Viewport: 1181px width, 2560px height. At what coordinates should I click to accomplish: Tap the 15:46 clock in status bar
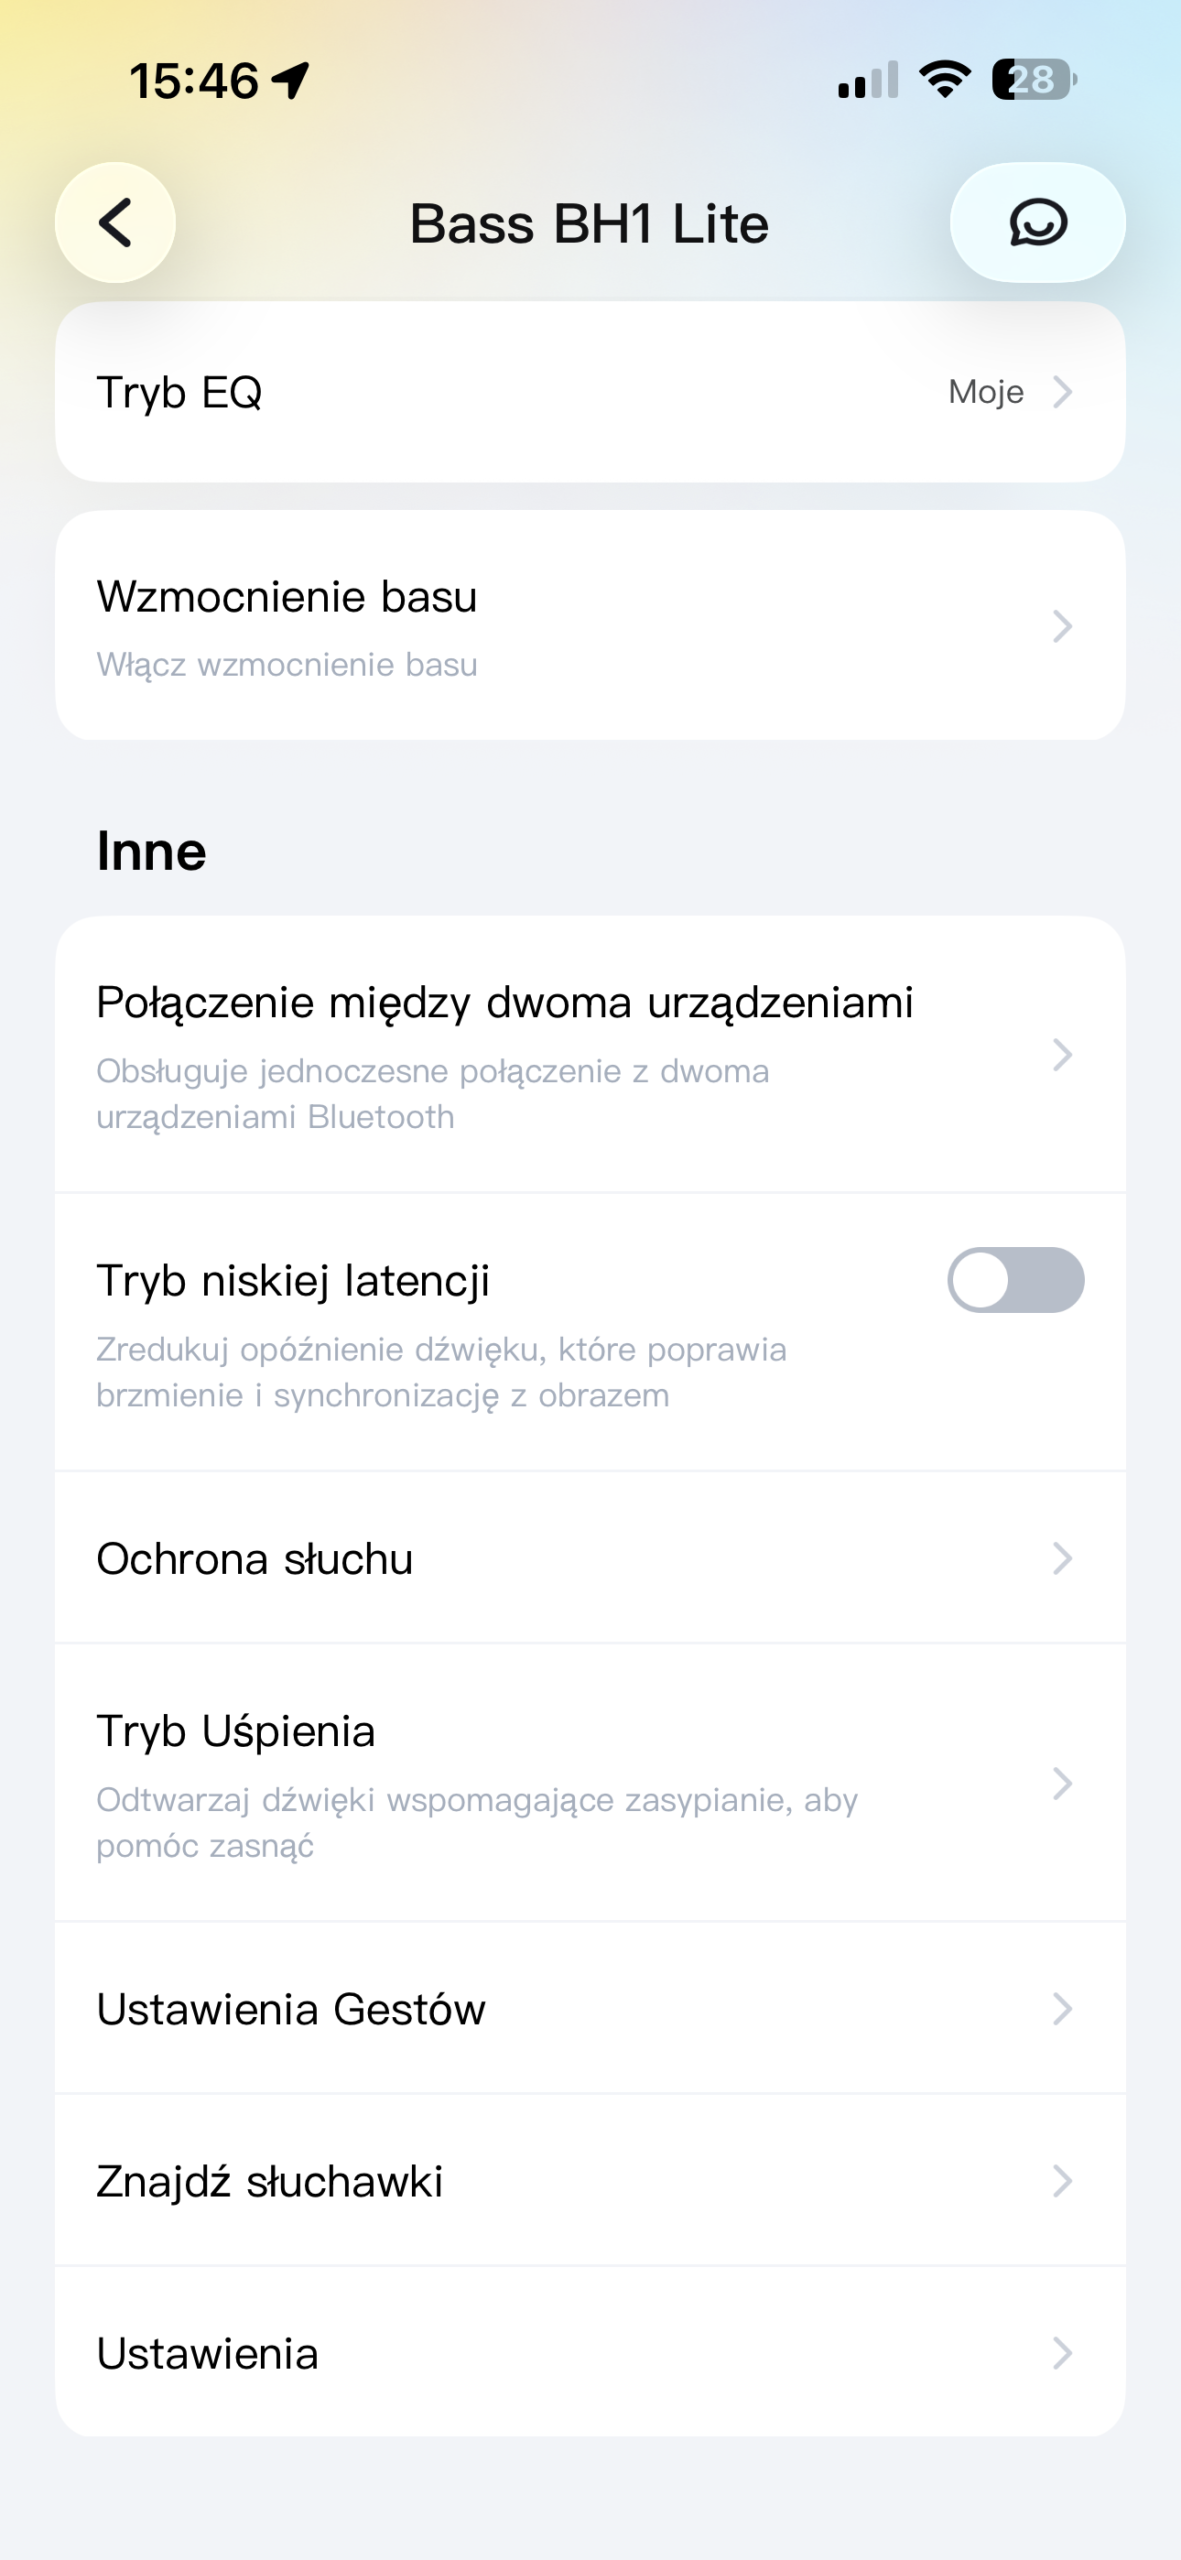click(x=194, y=80)
